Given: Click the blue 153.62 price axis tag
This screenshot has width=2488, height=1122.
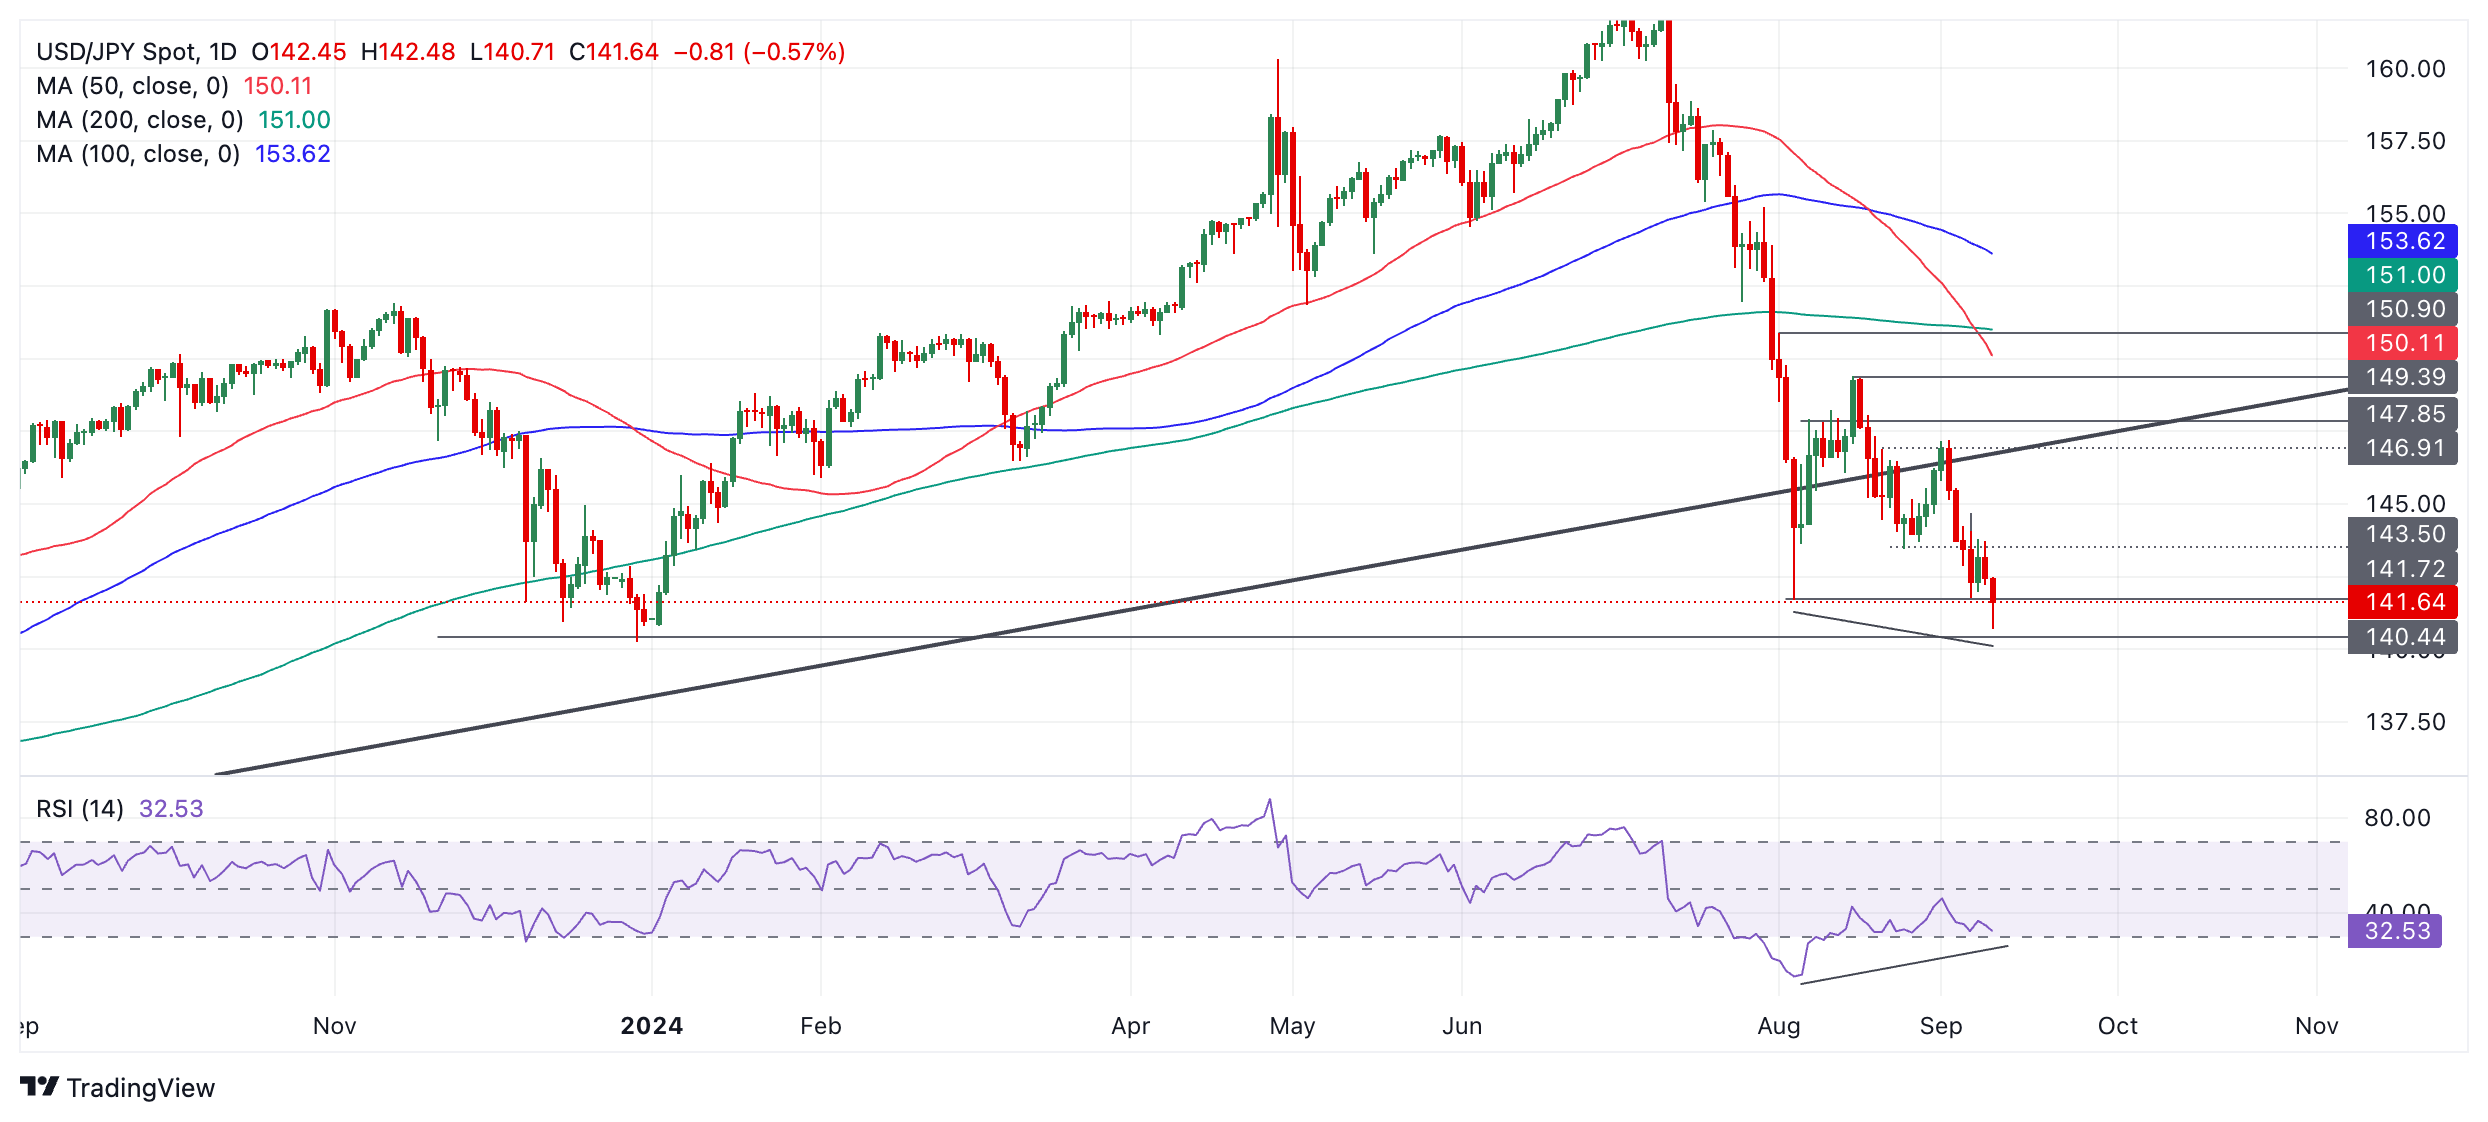Looking at the screenshot, I should [x=2402, y=241].
